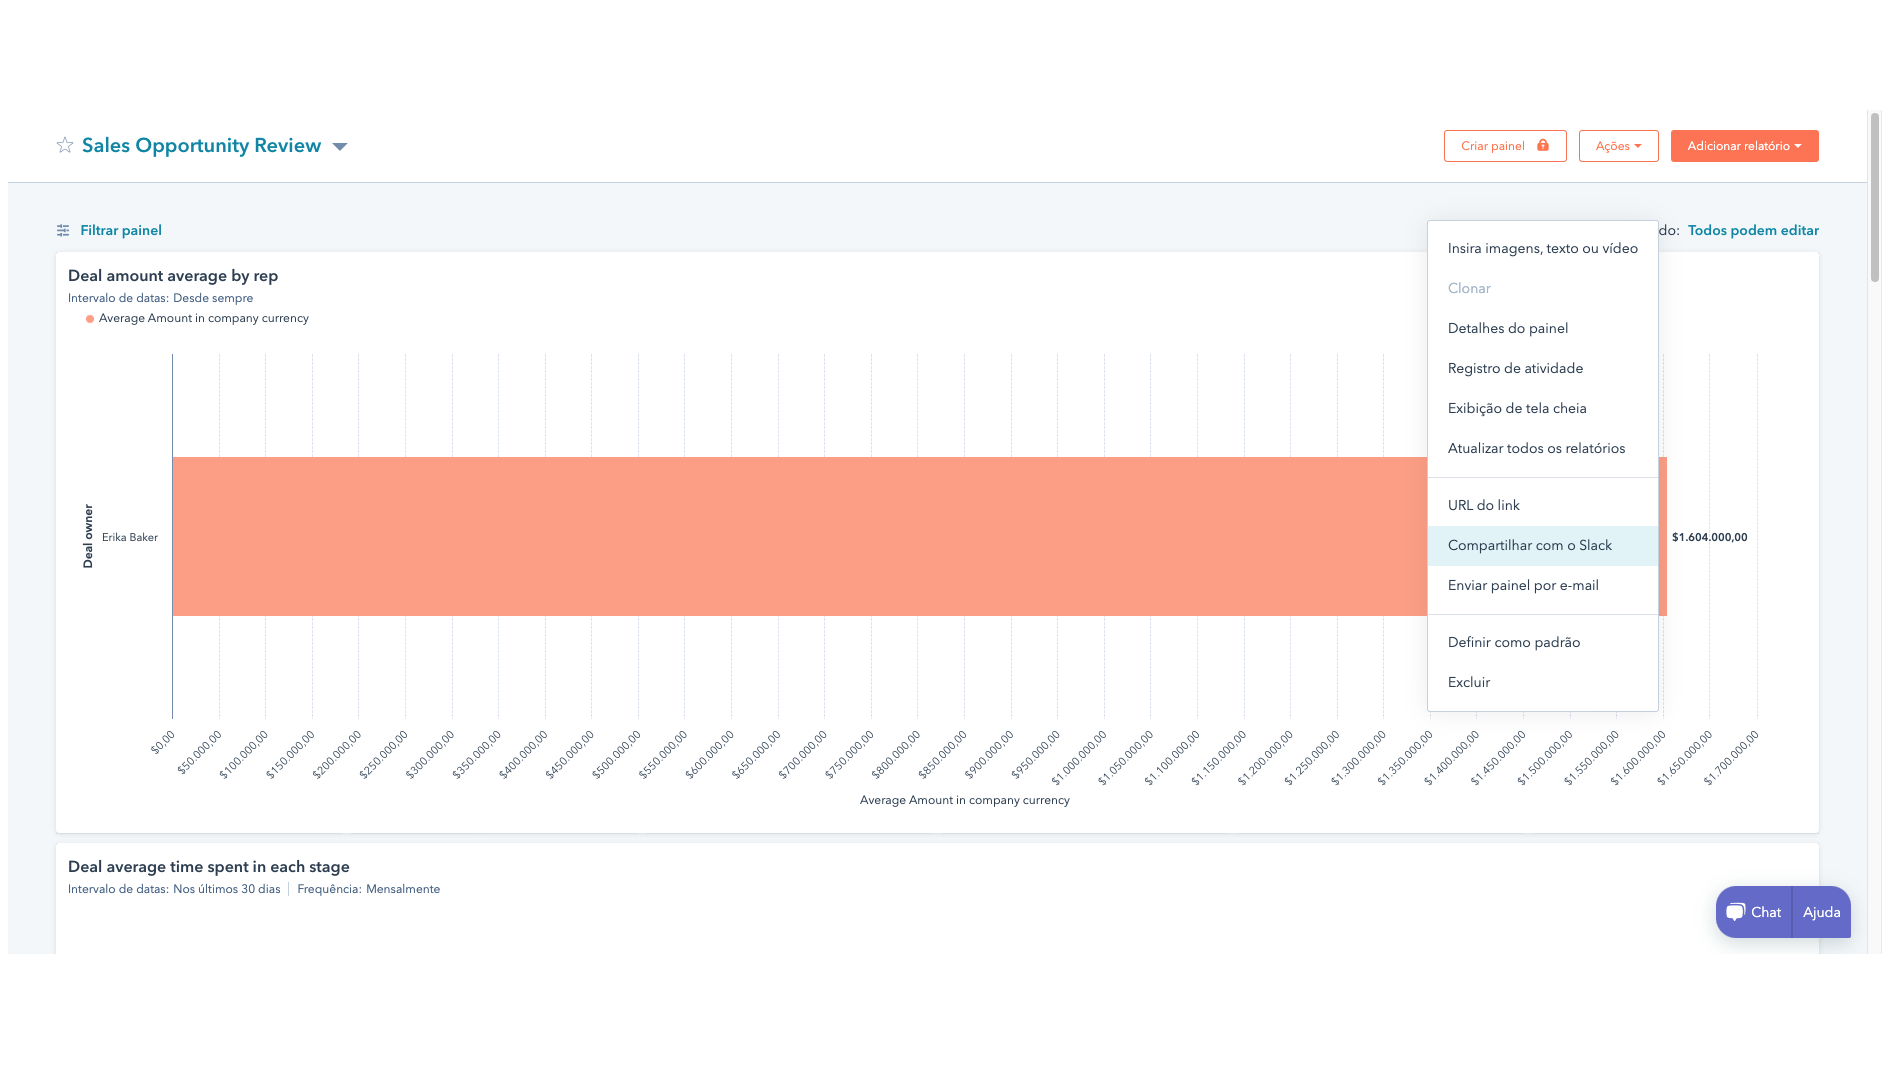Select Excluir from the actions menu
This screenshot has width=1894, height=1065.
[1542, 683]
